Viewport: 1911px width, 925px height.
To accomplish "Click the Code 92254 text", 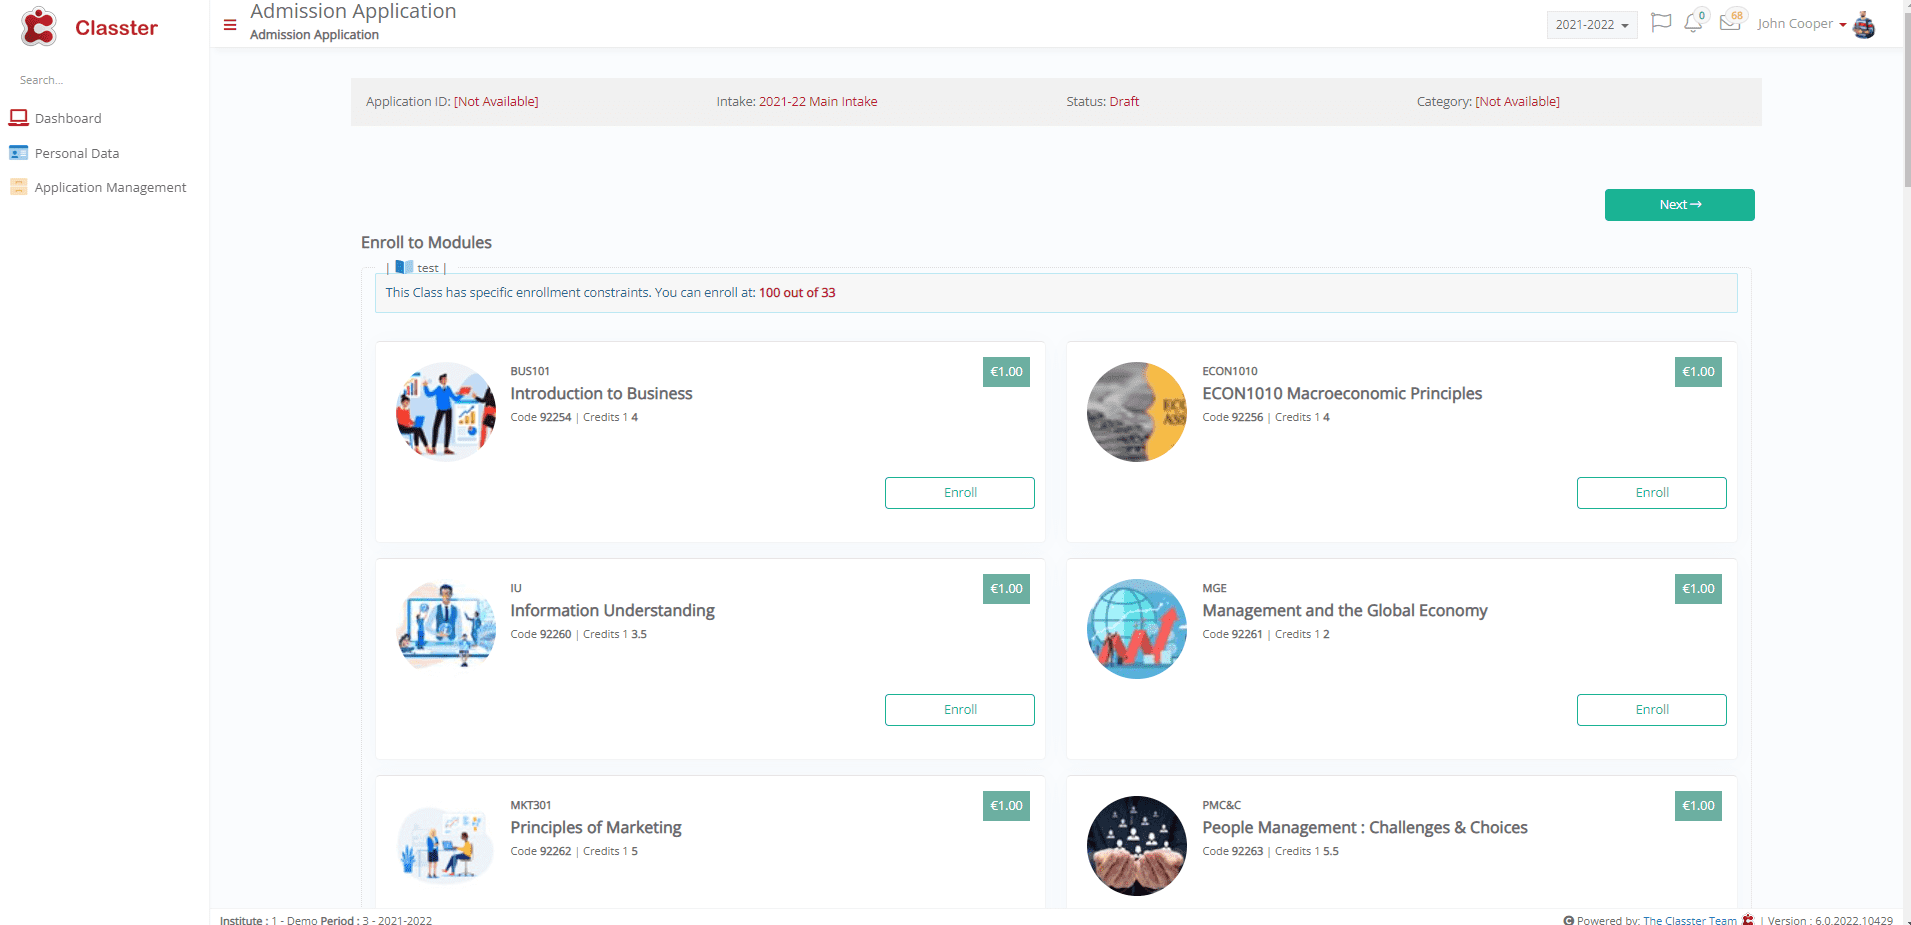I will (x=541, y=418).
